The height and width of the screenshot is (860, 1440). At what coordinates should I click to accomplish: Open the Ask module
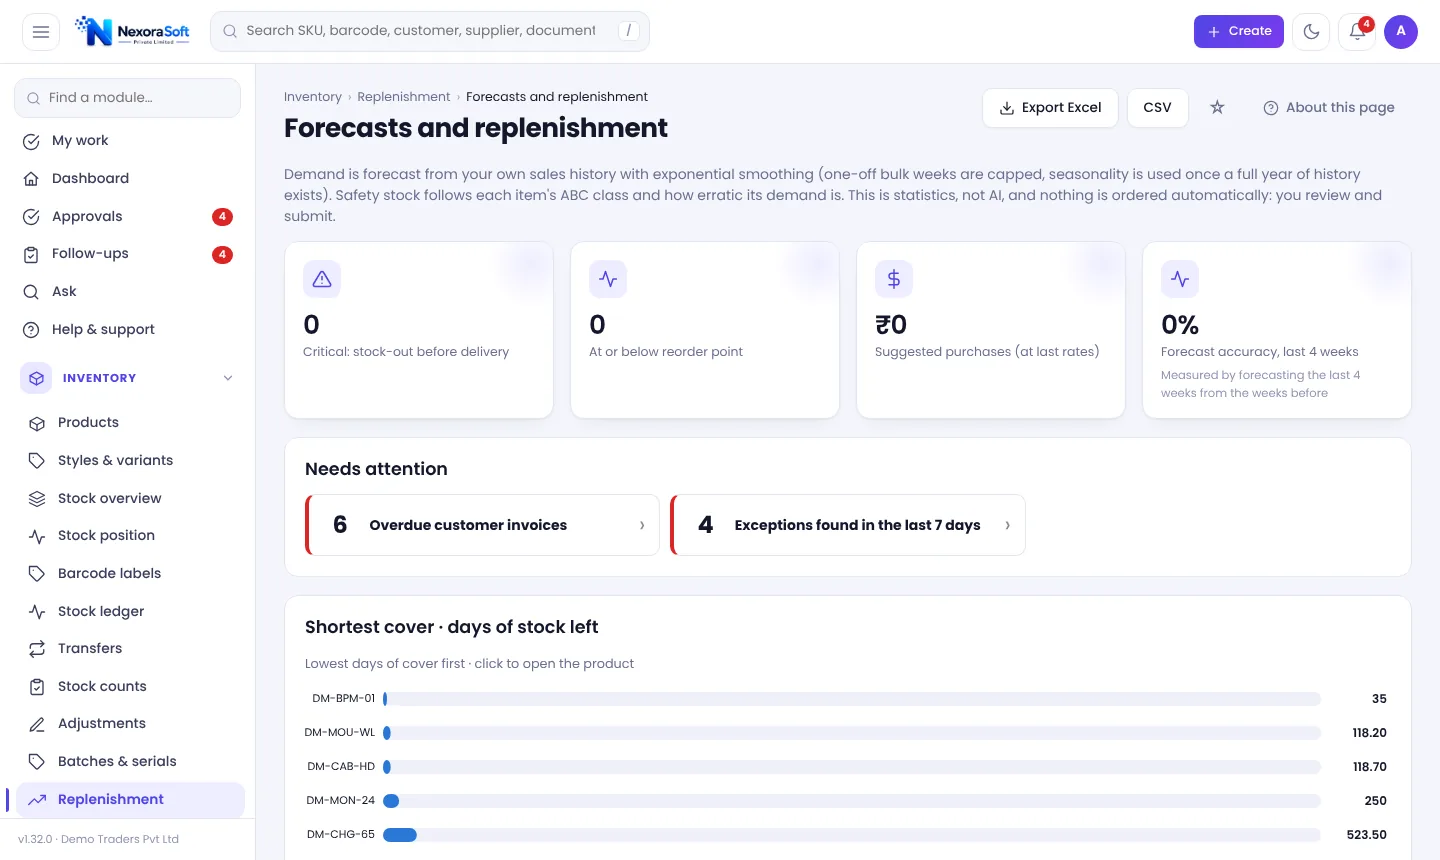[x=127, y=292]
